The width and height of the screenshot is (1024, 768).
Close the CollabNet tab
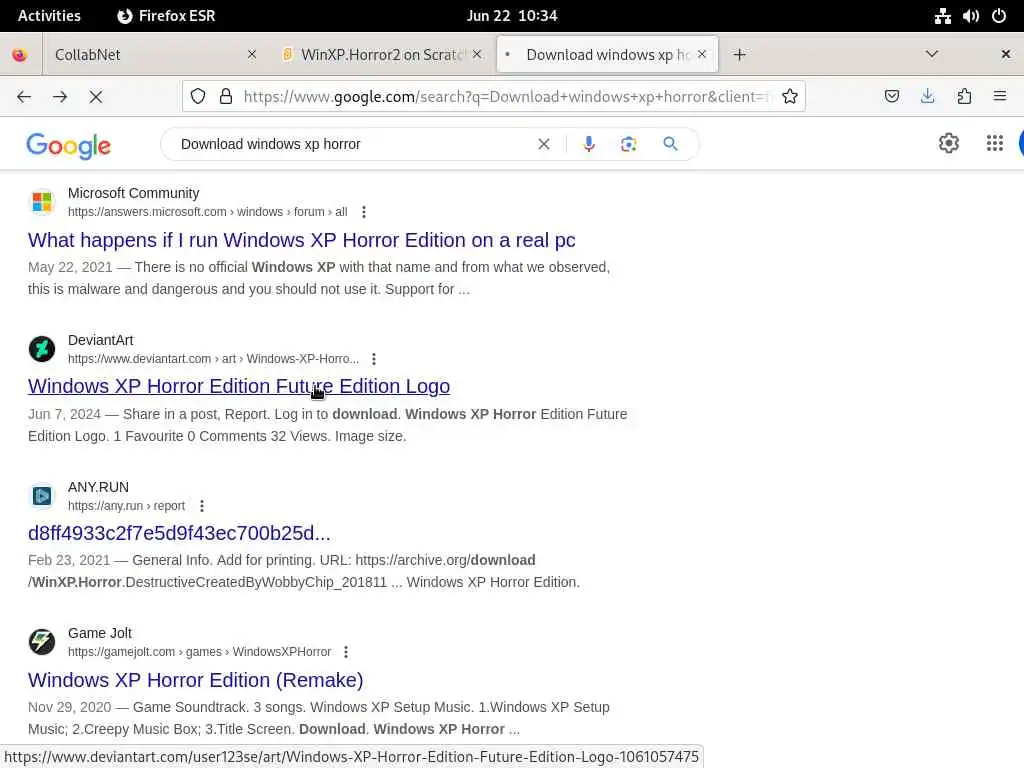[x=252, y=55]
